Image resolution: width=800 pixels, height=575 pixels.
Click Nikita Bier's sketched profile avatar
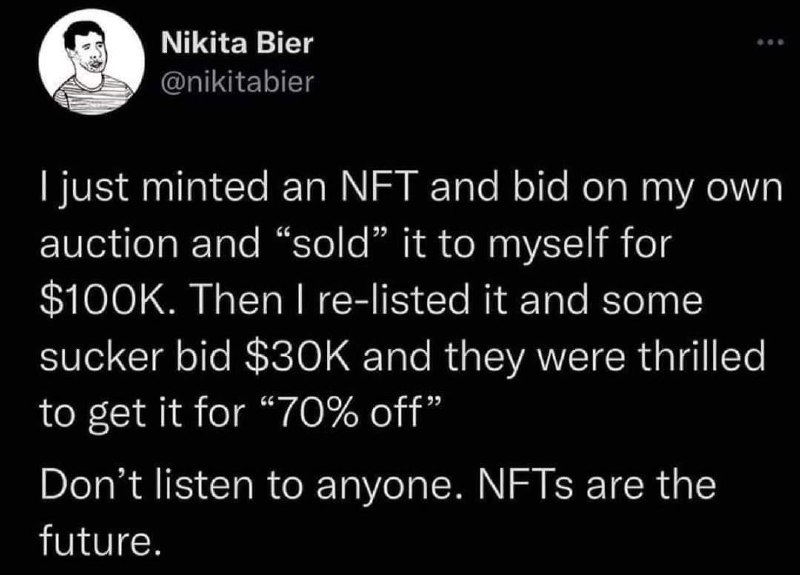pyautogui.click(x=91, y=62)
